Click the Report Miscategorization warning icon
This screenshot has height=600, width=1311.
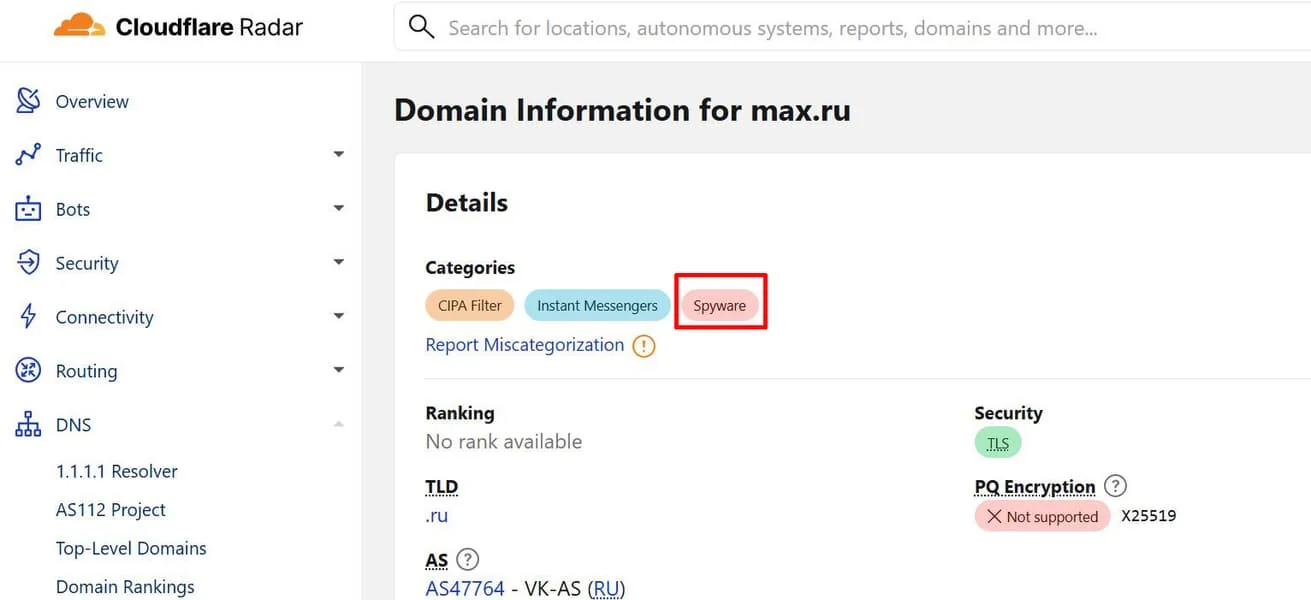point(644,345)
